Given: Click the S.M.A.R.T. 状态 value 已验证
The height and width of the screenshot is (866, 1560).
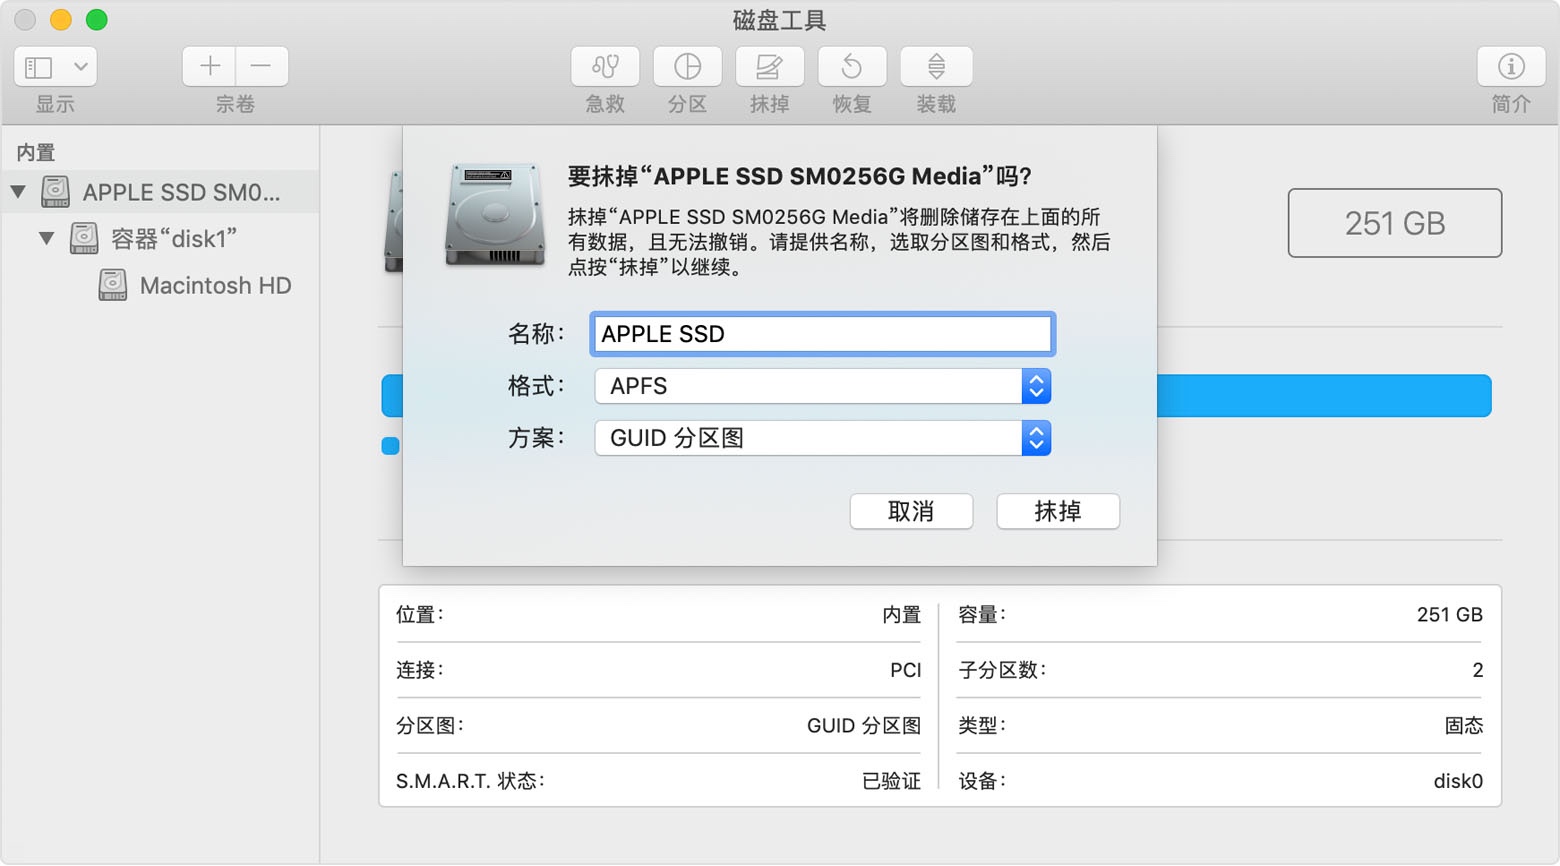Looking at the screenshot, I should [891, 781].
